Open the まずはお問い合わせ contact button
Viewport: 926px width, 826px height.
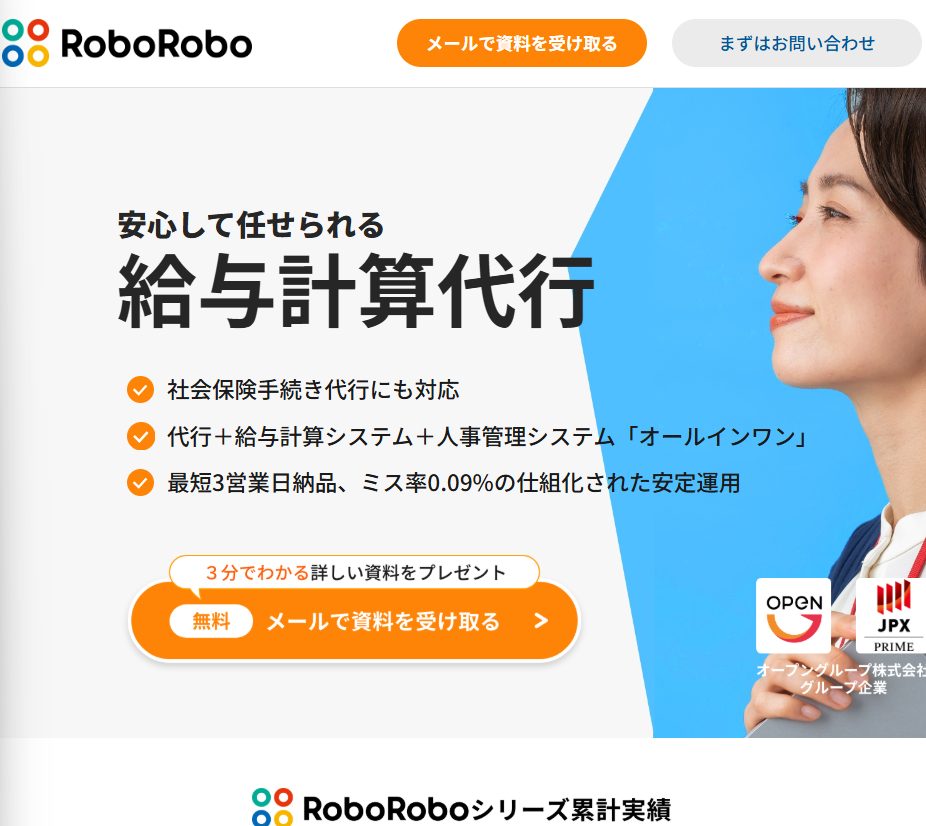(x=797, y=43)
